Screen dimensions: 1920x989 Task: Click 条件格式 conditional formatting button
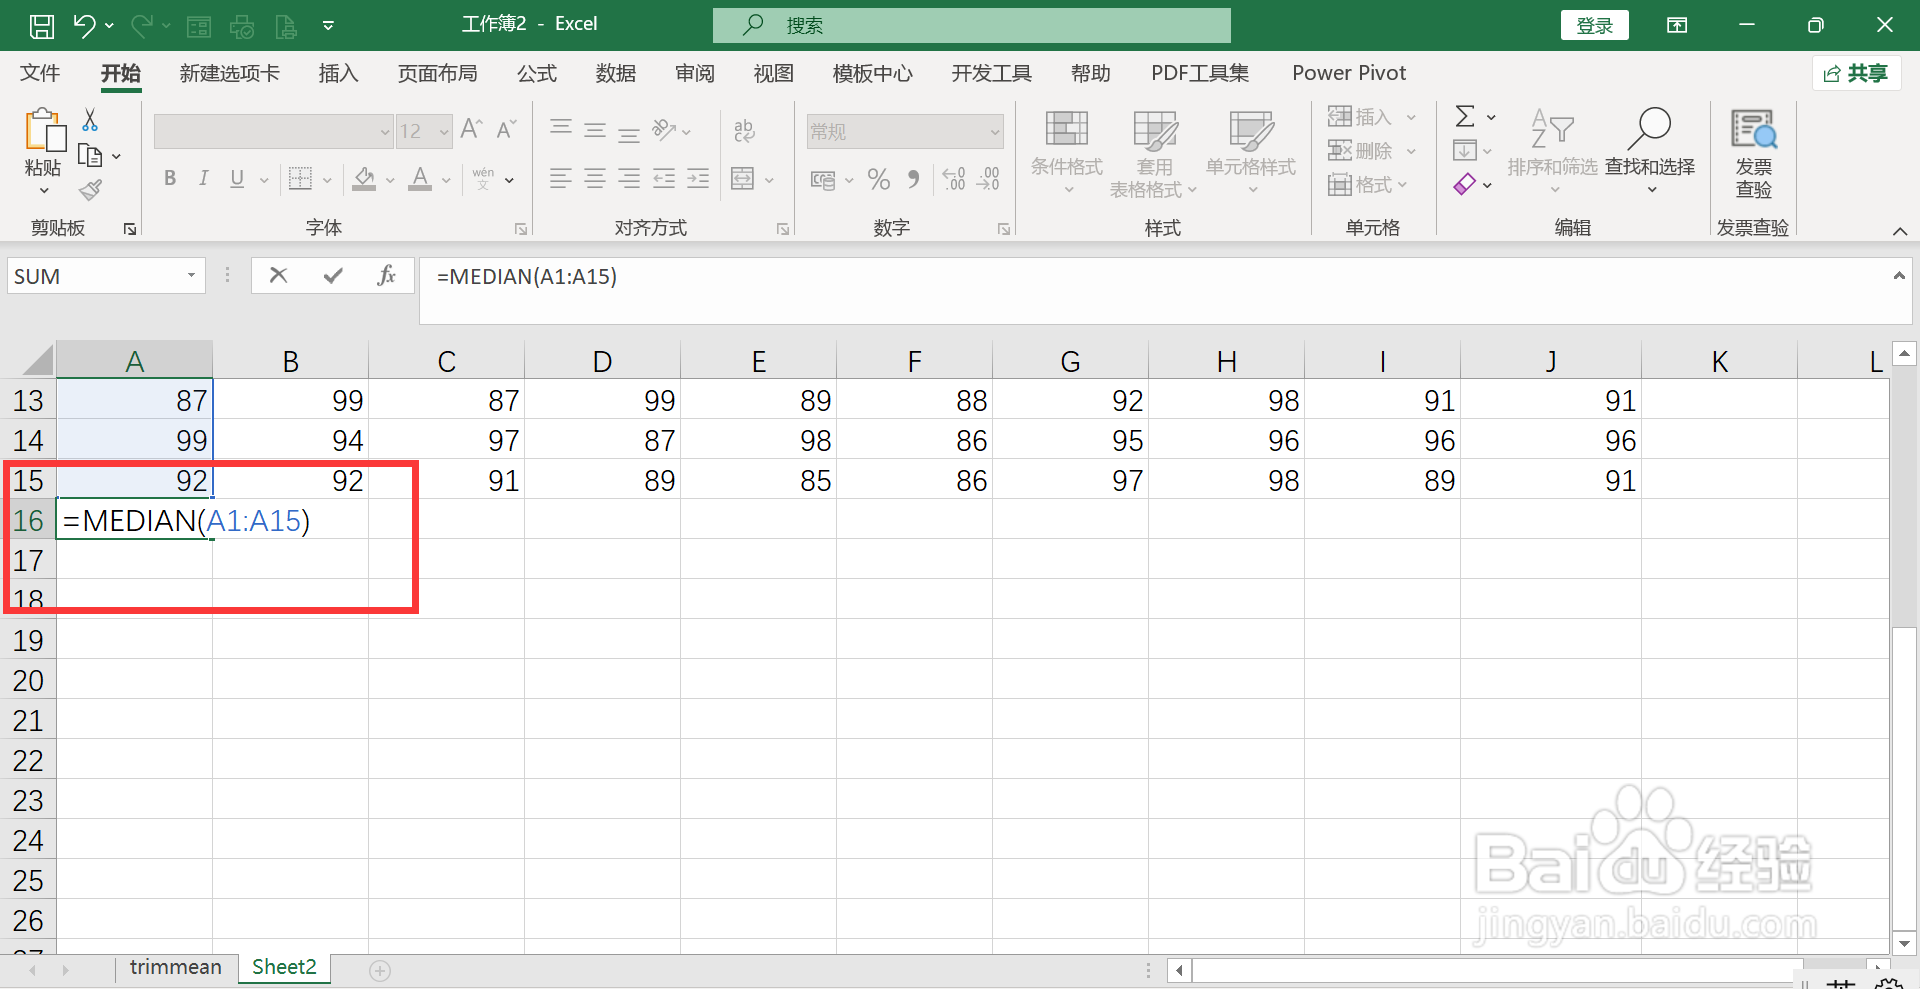coord(1067,152)
